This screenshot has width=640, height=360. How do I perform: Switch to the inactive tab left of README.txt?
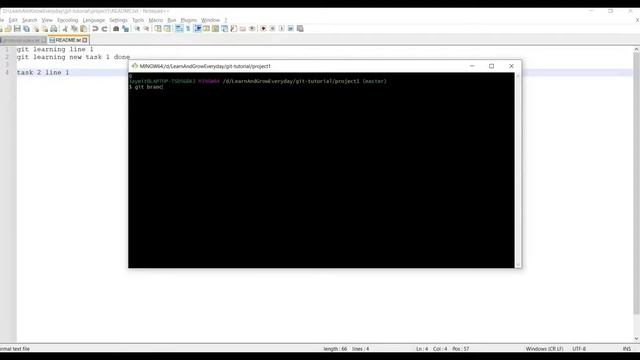[x=23, y=40]
